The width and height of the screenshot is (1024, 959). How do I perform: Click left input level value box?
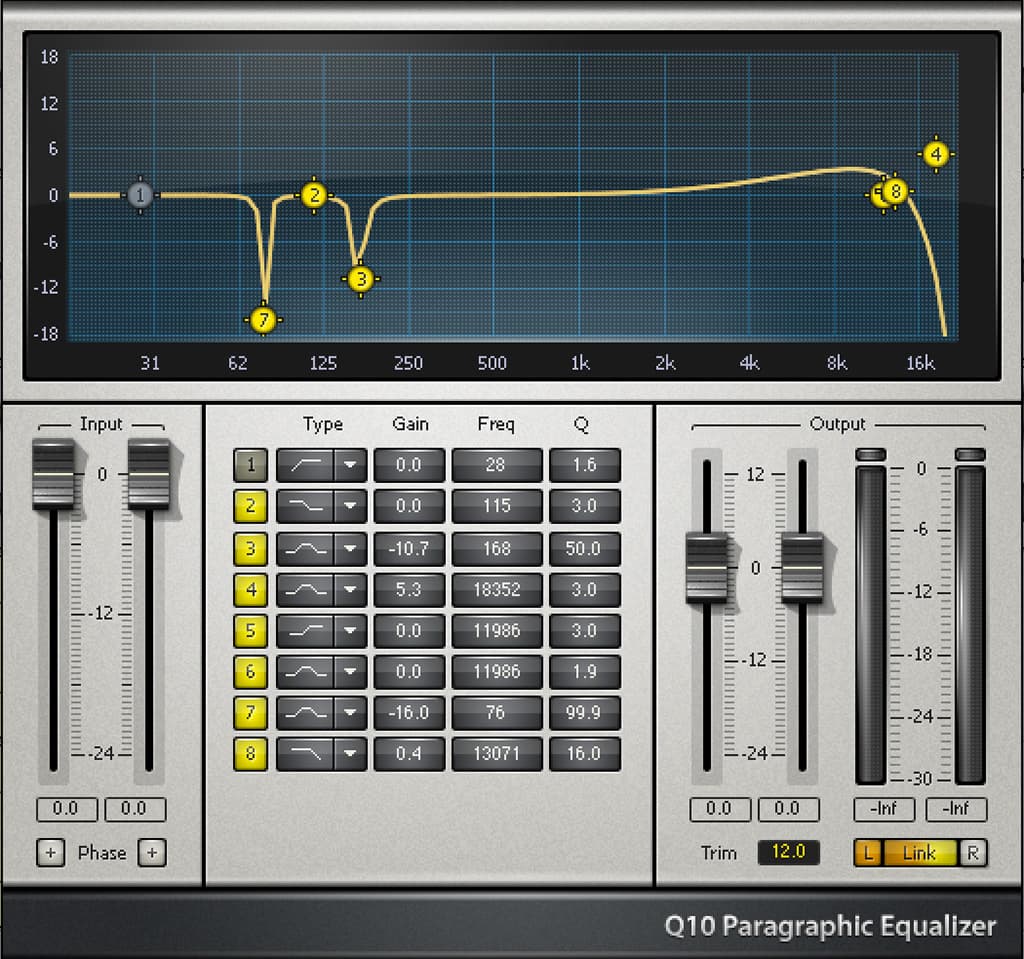(x=66, y=809)
